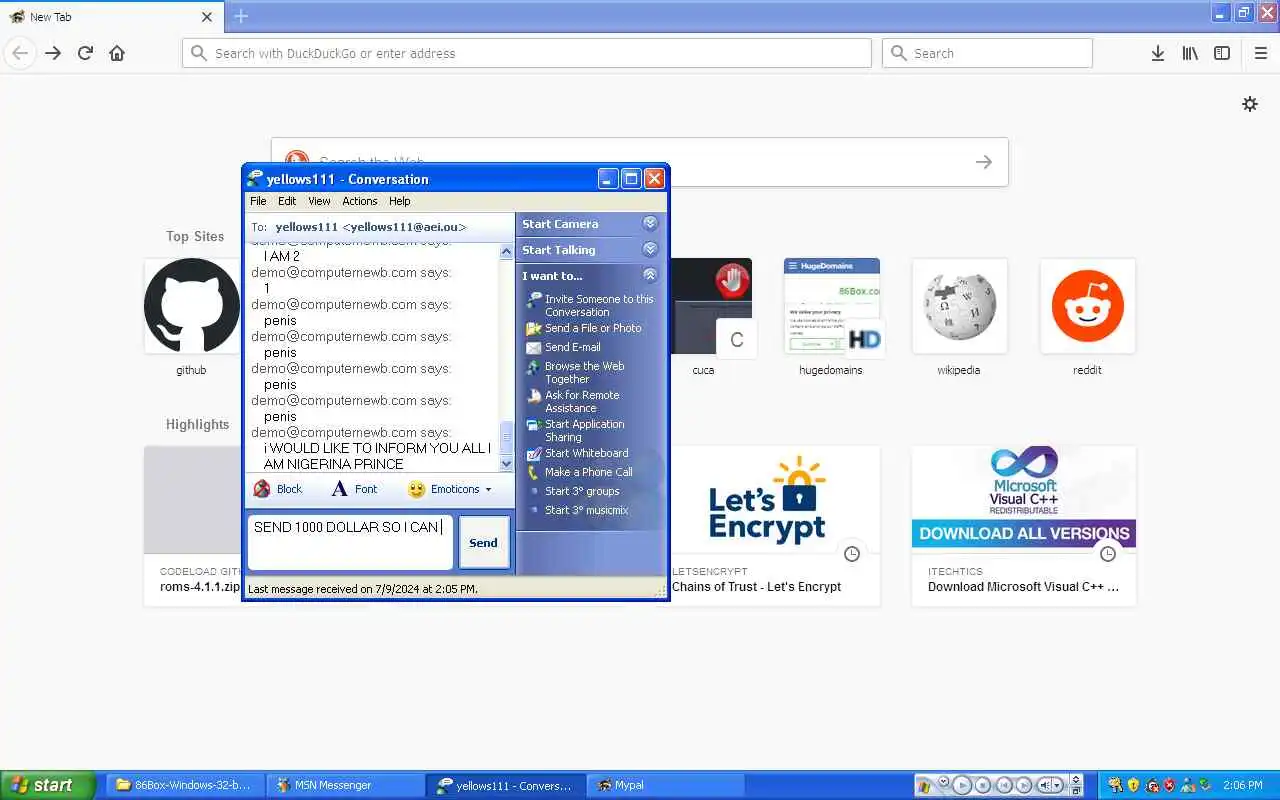Click chat history scroll up arrow
Image resolution: width=1280 pixels, height=800 pixels.
click(506, 251)
